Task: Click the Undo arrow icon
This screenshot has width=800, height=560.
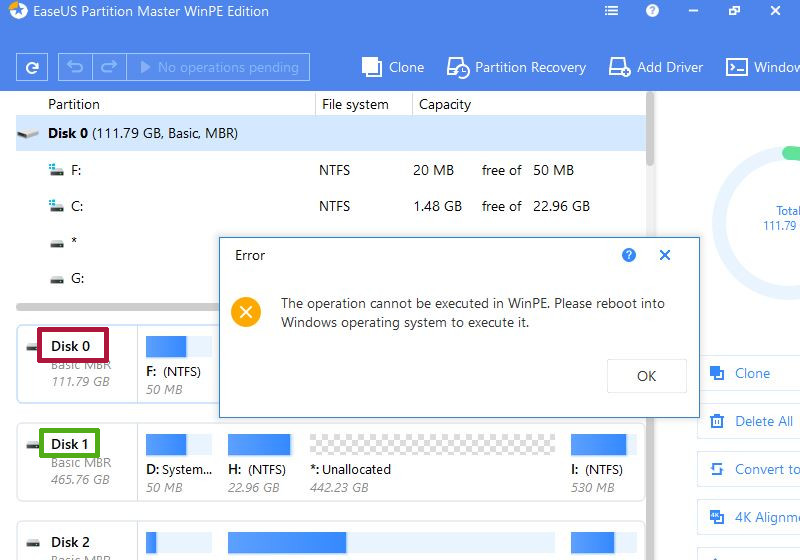Action: tap(75, 68)
